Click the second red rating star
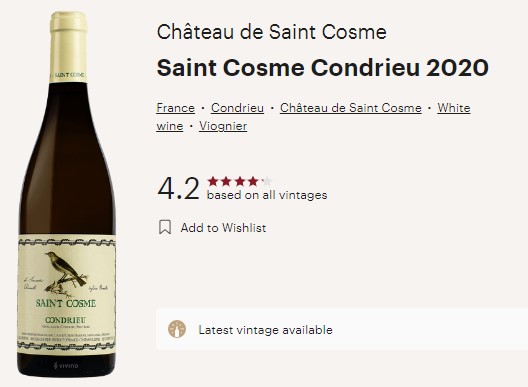Viewport: 528px width, 387px height. (x=226, y=182)
